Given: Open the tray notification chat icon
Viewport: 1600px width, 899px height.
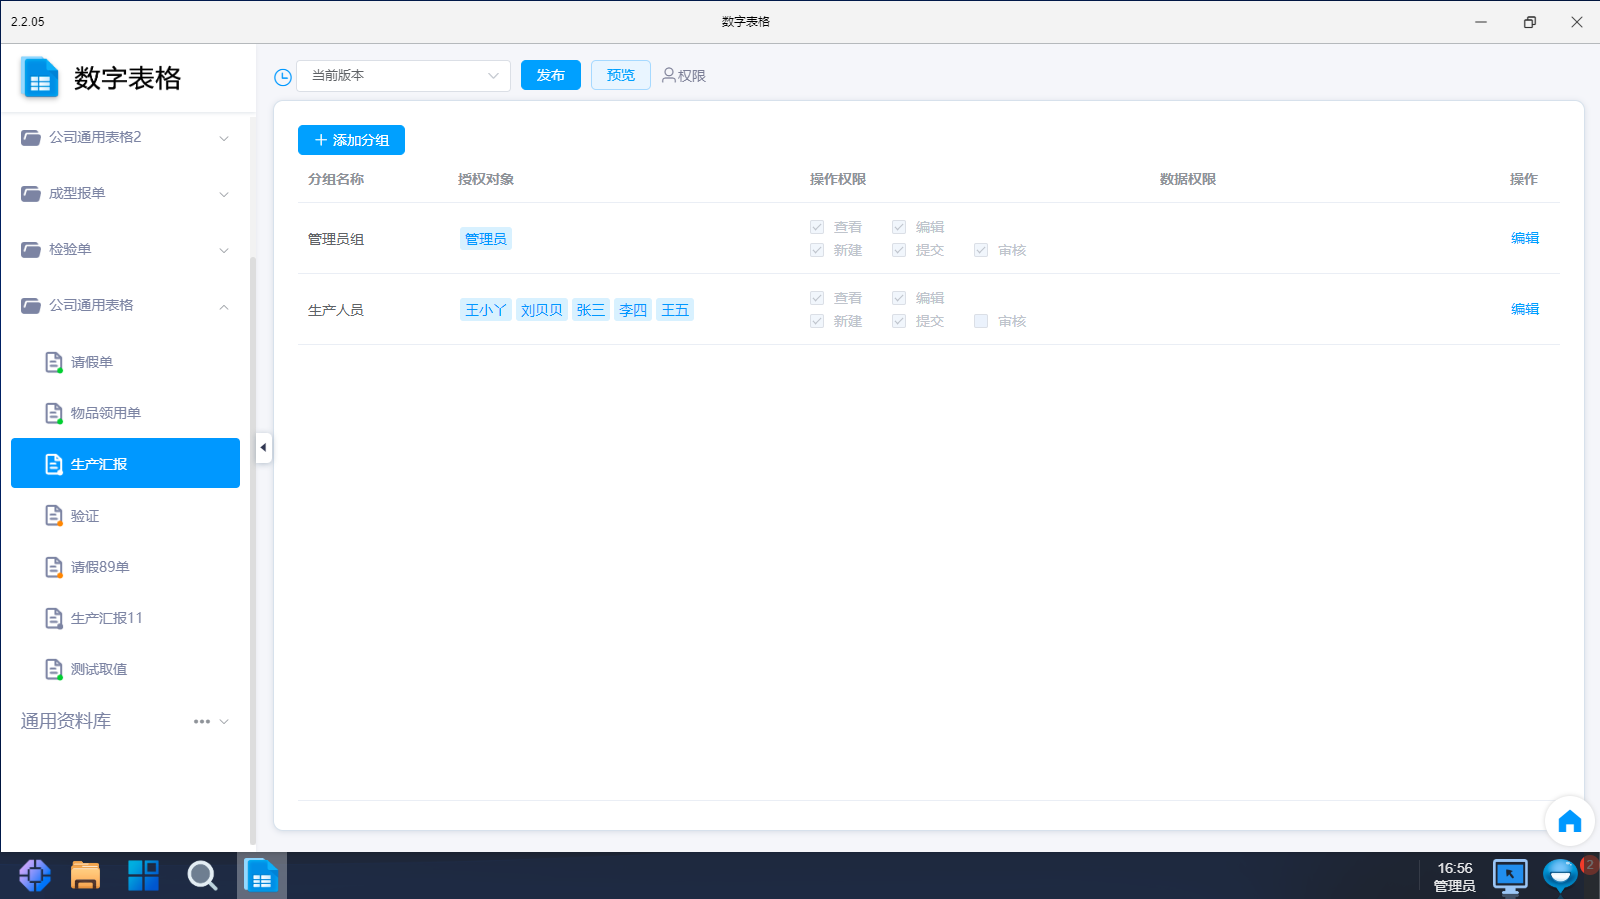Looking at the screenshot, I should pos(1561,876).
